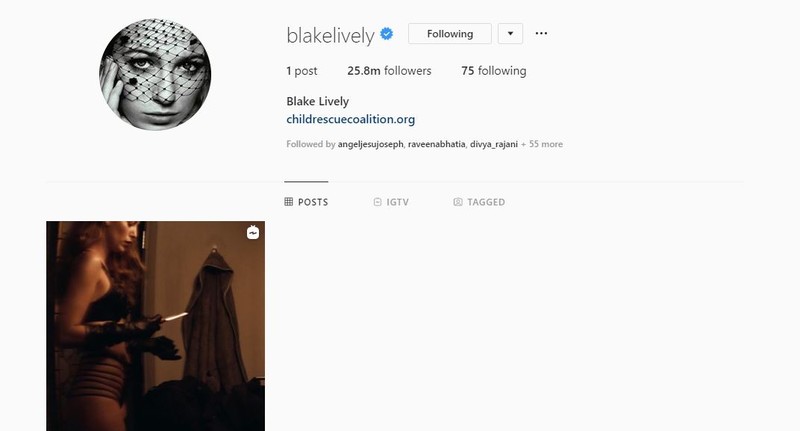Click the IGTV badge icon on the post thumbnail
Screen dimensions: 800x431
253,233
